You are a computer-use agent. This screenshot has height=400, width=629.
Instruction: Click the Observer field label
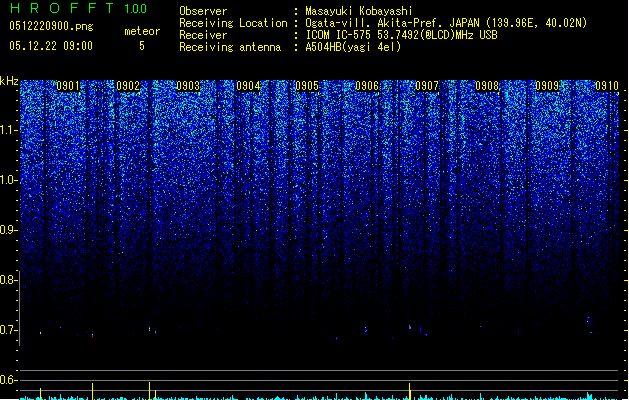(203, 11)
